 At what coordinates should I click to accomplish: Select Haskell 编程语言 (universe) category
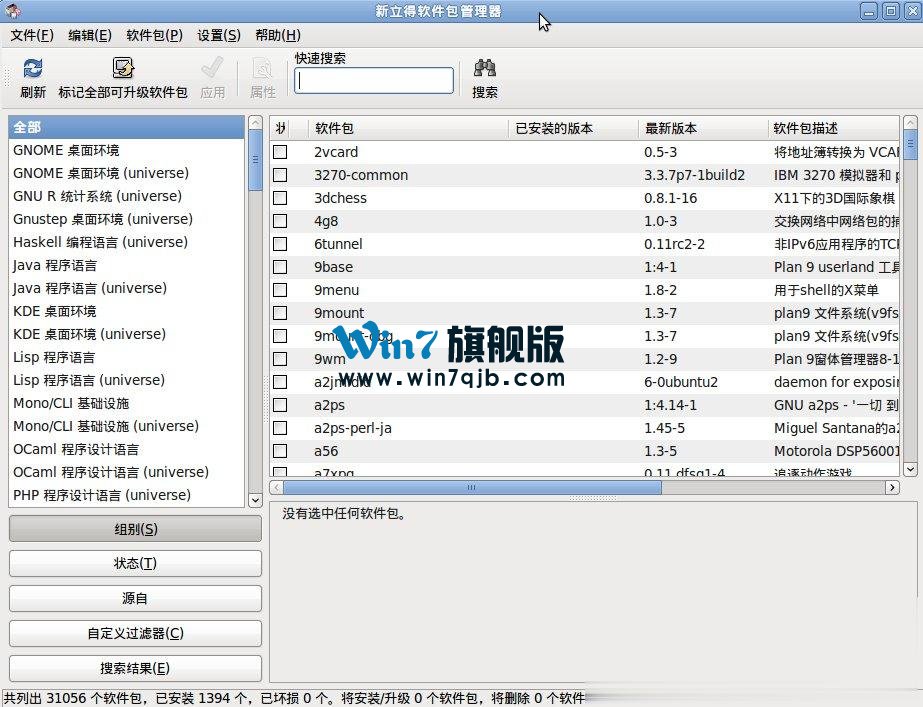(127, 242)
